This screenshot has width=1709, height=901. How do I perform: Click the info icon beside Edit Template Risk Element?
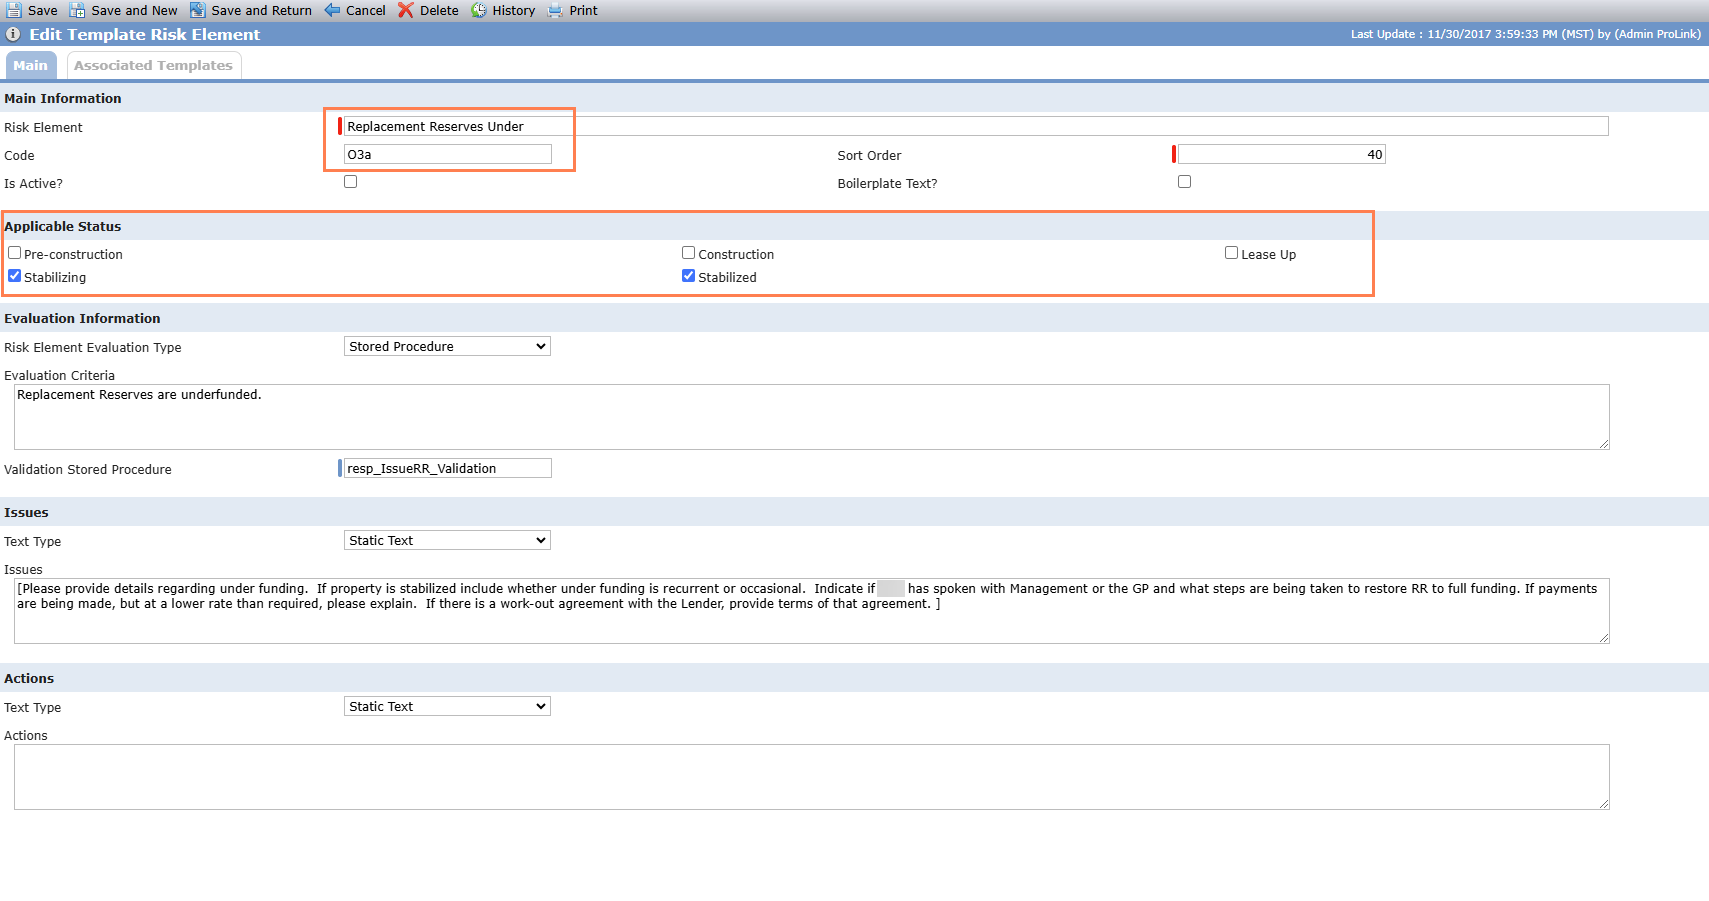click(x=13, y=34)
